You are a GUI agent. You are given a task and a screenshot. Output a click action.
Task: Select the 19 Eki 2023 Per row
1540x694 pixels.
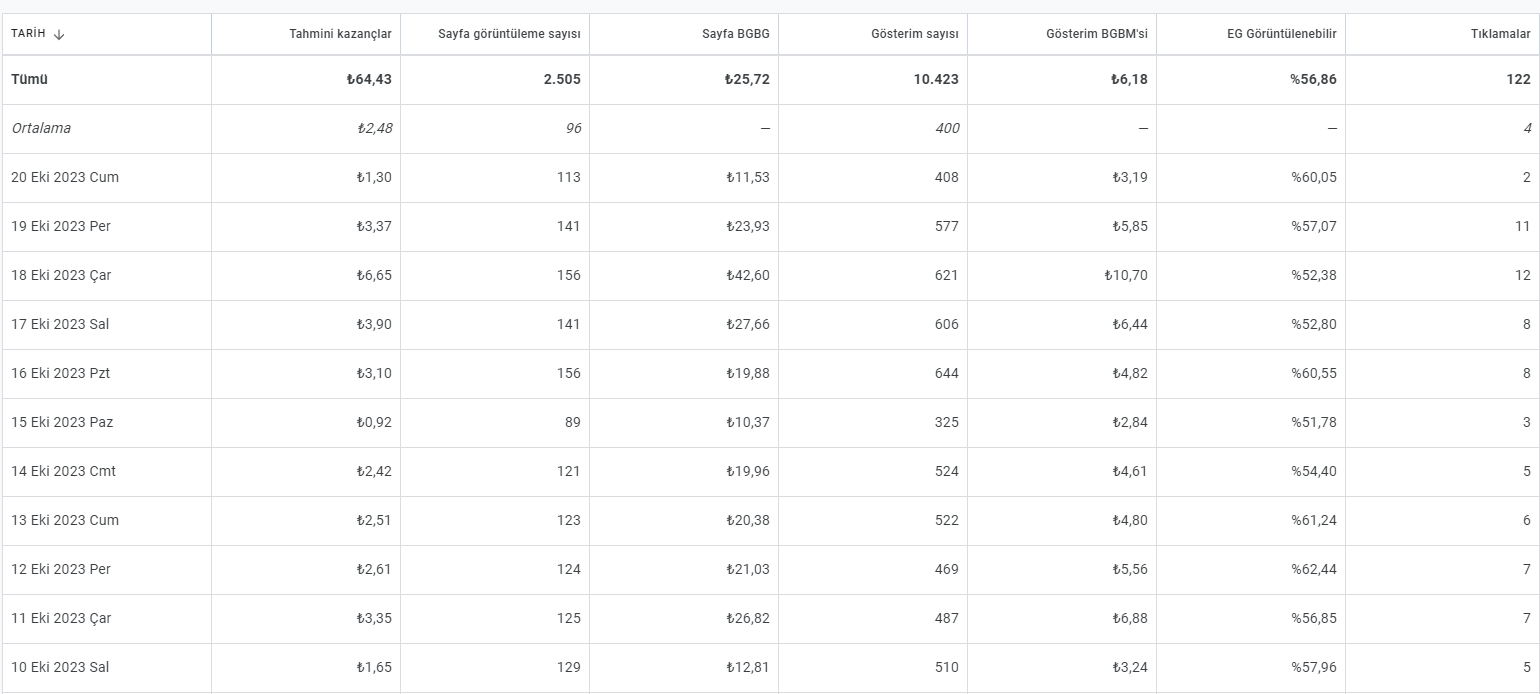770,226
